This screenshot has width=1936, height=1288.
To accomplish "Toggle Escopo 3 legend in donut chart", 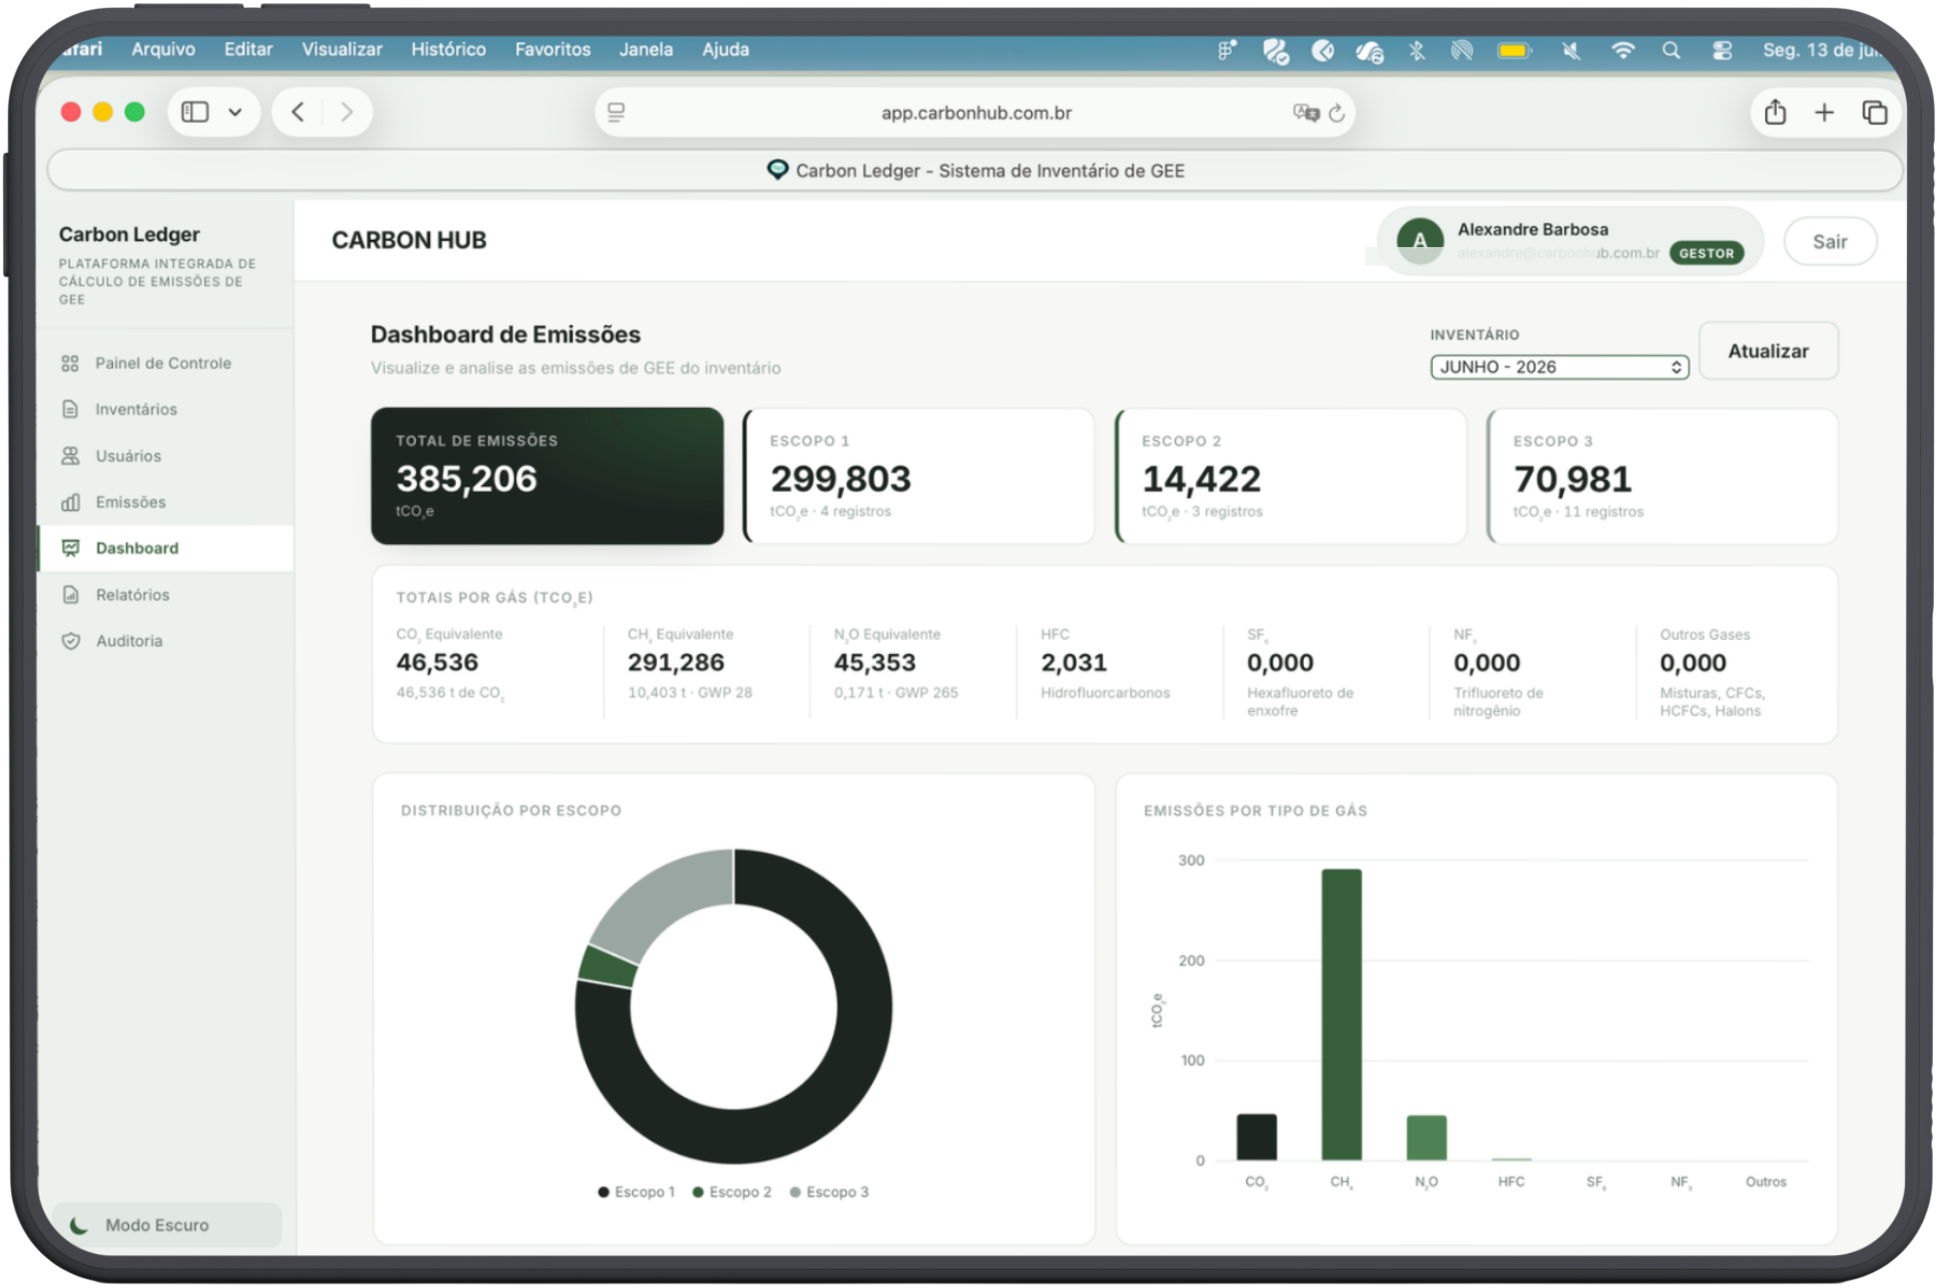I will tap(828, 1192).
